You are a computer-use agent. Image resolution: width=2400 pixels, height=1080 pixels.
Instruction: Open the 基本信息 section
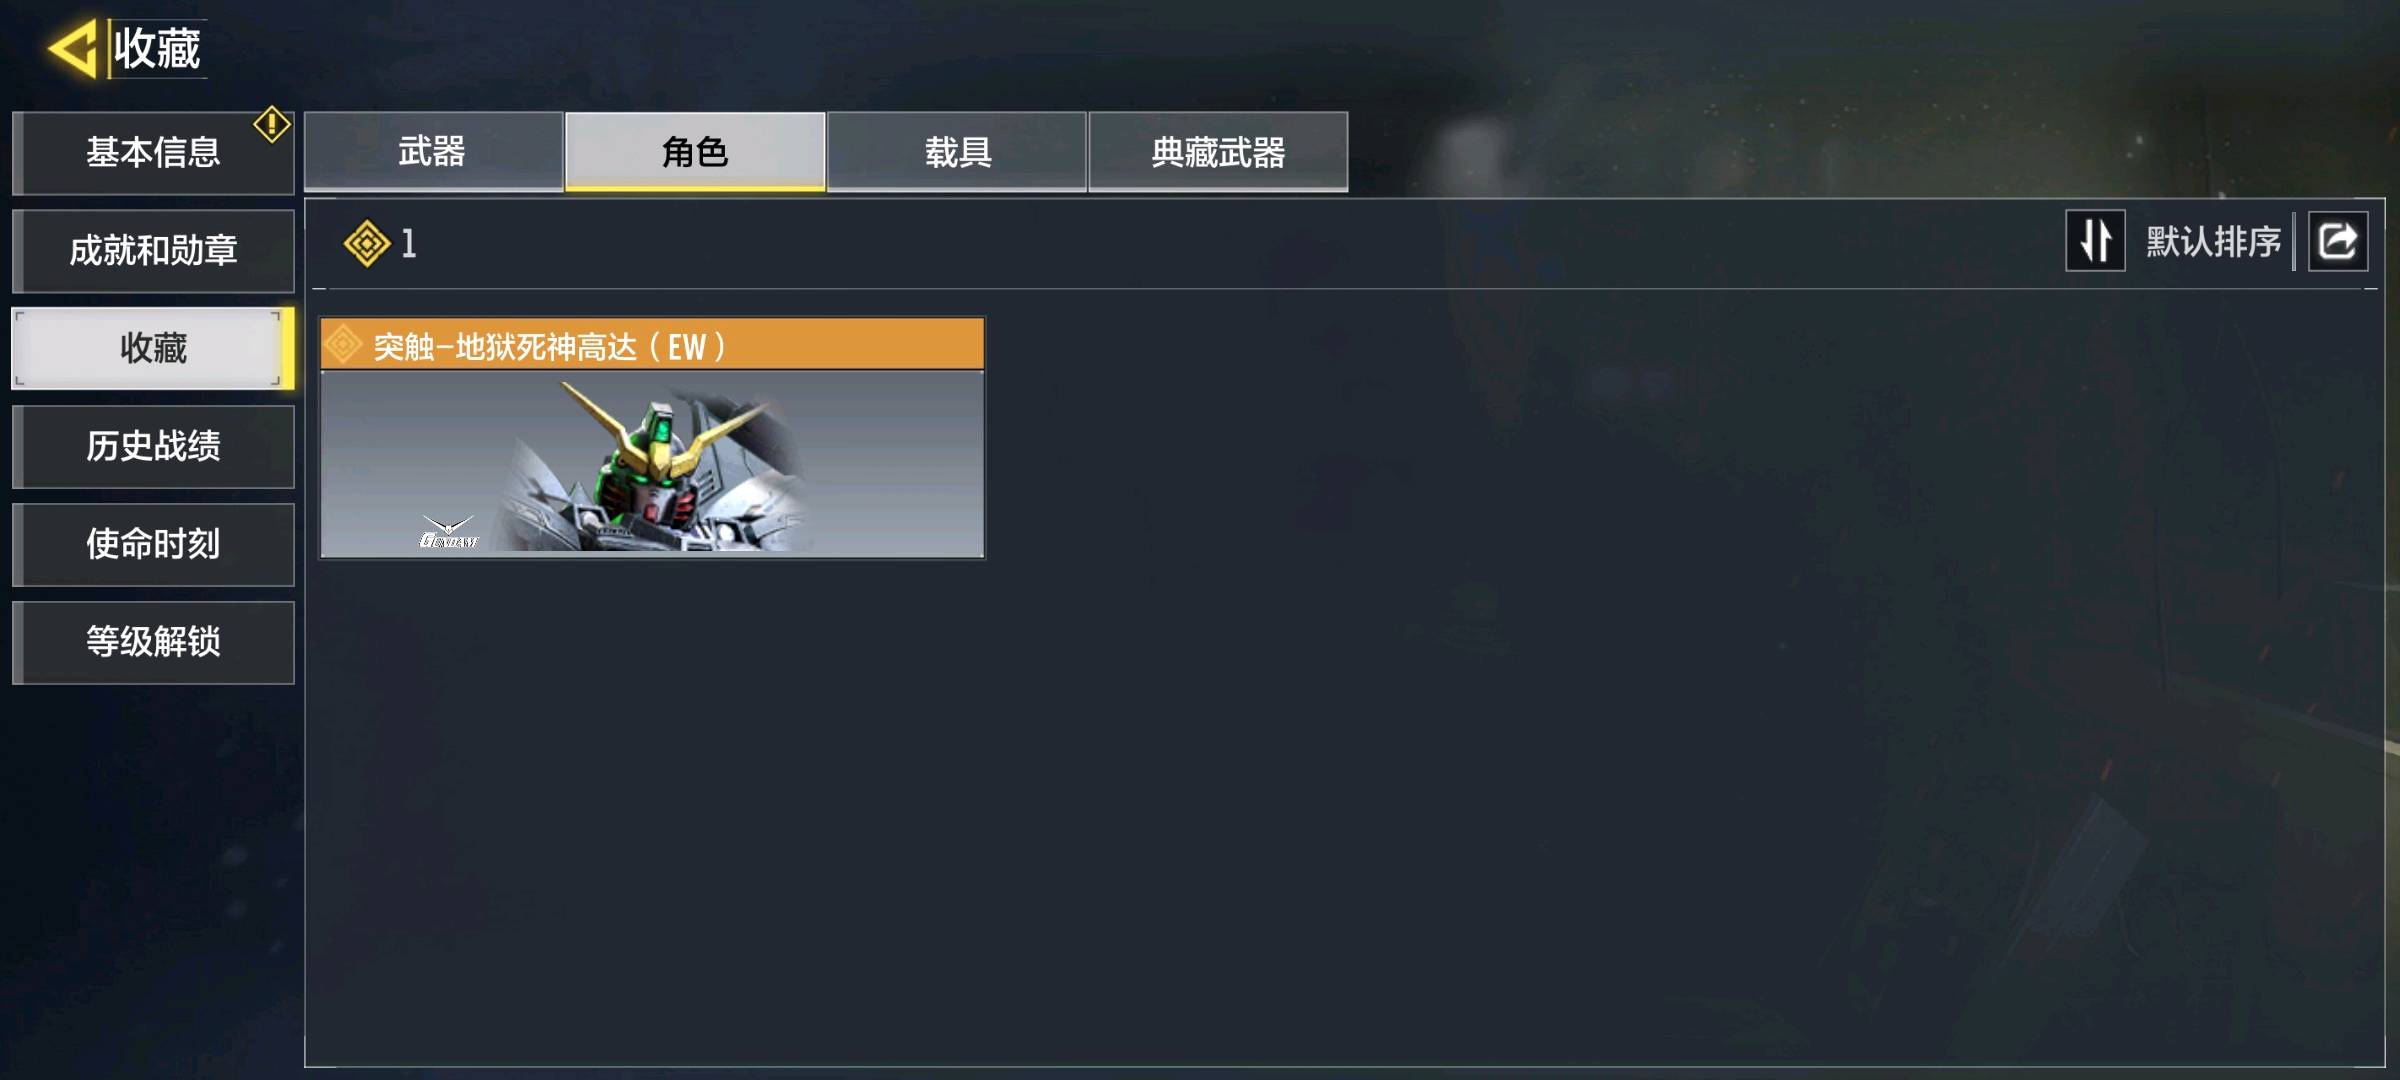[153, 153]
